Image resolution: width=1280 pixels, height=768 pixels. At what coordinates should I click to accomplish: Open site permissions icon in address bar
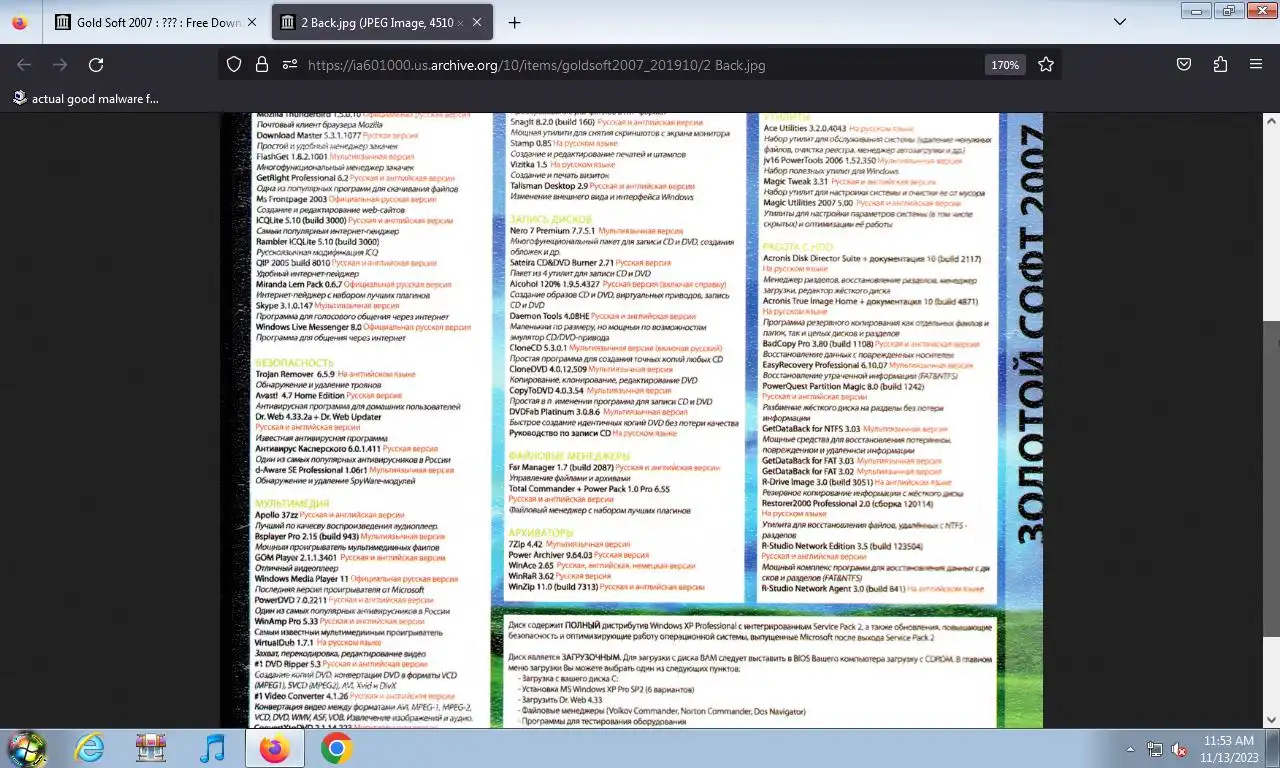(x=290, y=64)
